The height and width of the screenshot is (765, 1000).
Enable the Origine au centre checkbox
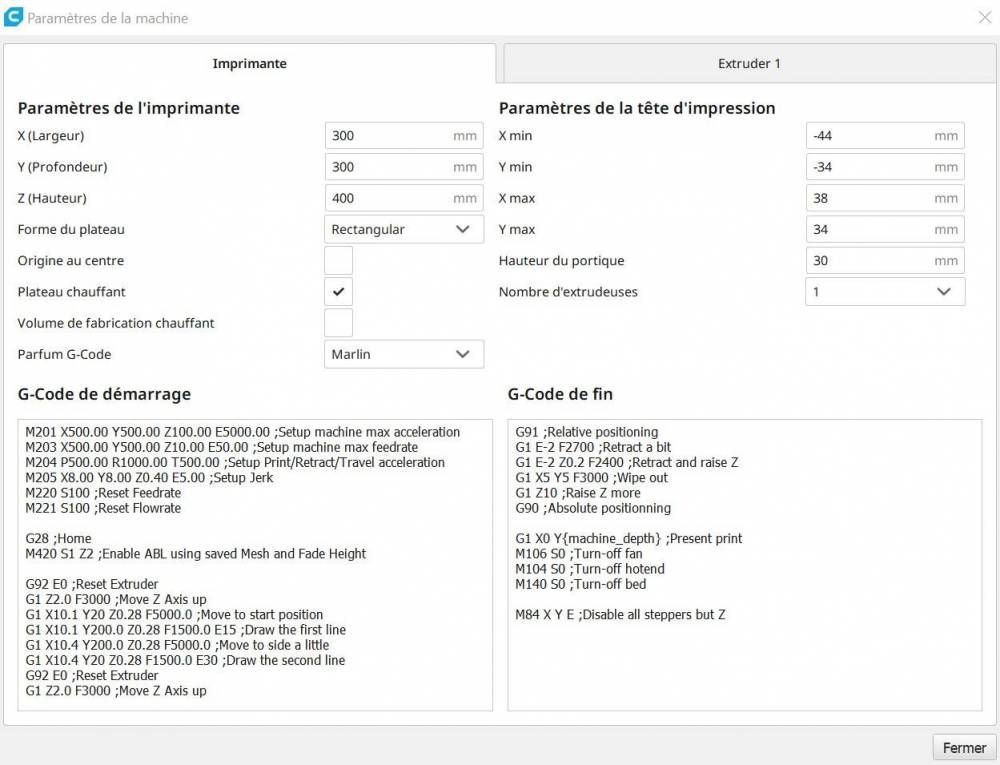(x=338, y=261)
